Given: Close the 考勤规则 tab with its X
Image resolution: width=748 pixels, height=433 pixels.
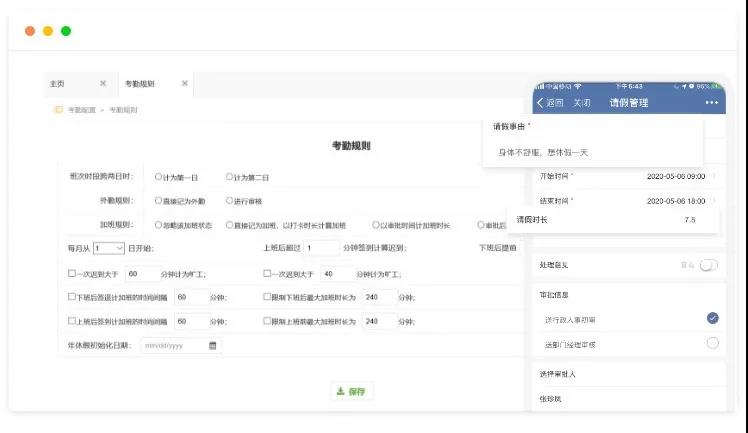Looking at the screenshot, I should click(x=185, y=83).
